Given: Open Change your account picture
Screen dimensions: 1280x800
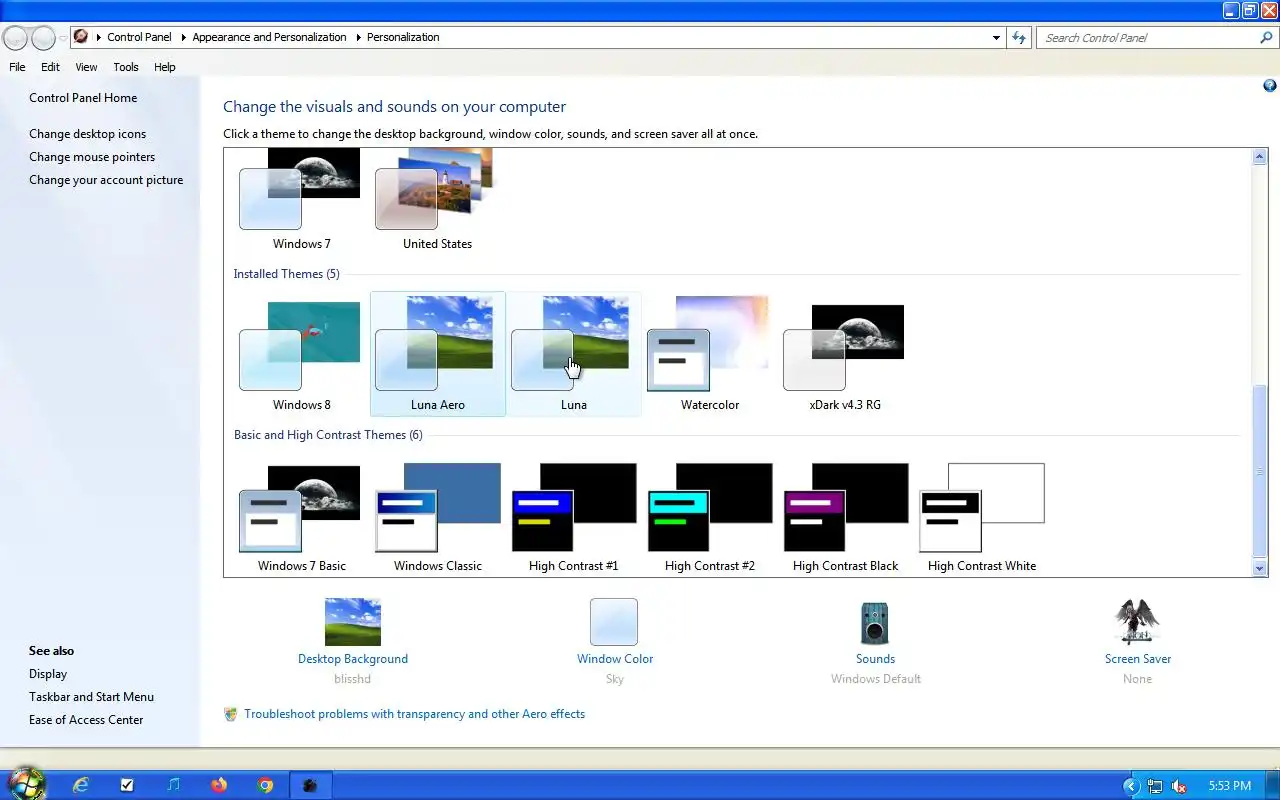Looking at the screenshot, I should pos(106,180).
